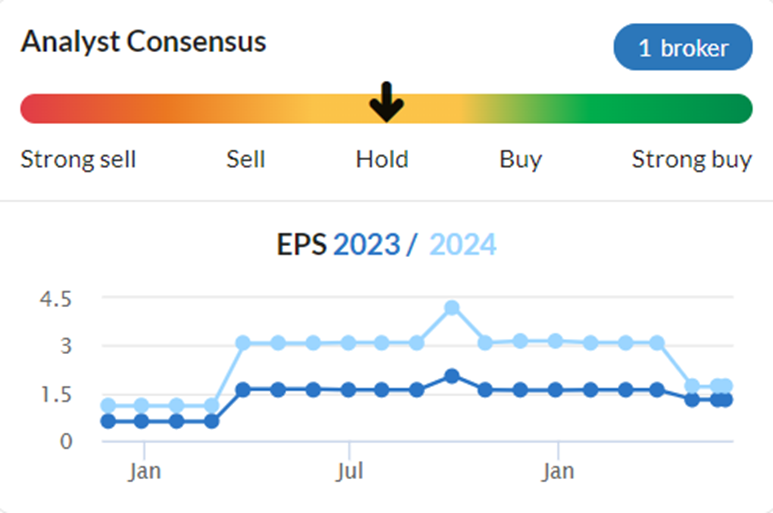Select the Sell rating label

[x=246, y=159]
